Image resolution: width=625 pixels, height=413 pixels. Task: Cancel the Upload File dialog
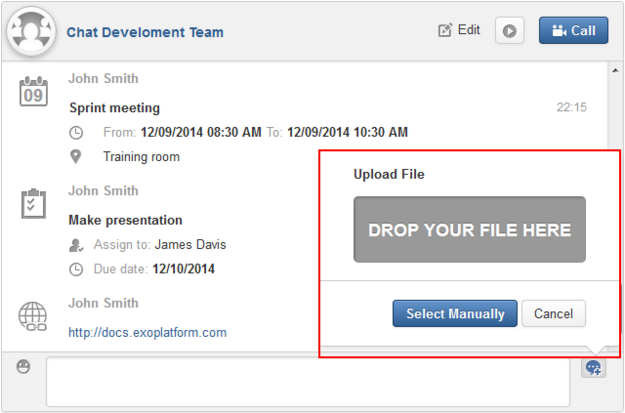pos(554,314)
